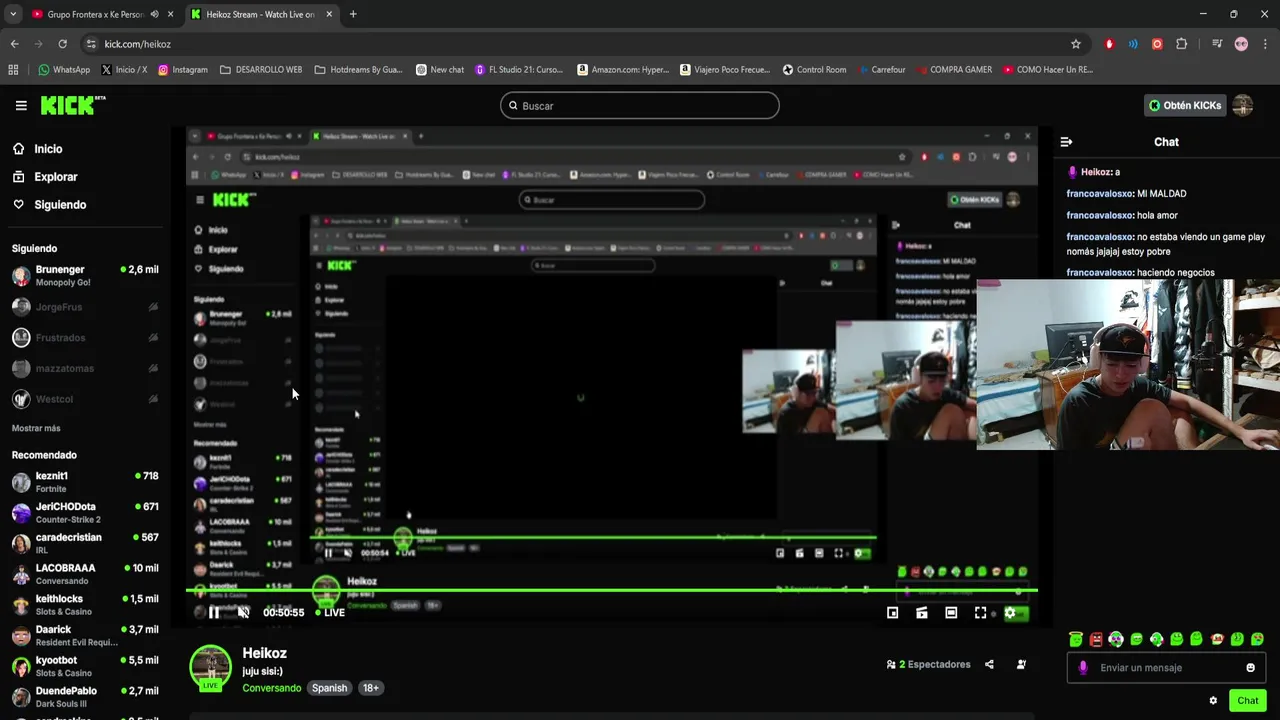
Task: Bookmark this page with the star
Action: click(1076, 44)
